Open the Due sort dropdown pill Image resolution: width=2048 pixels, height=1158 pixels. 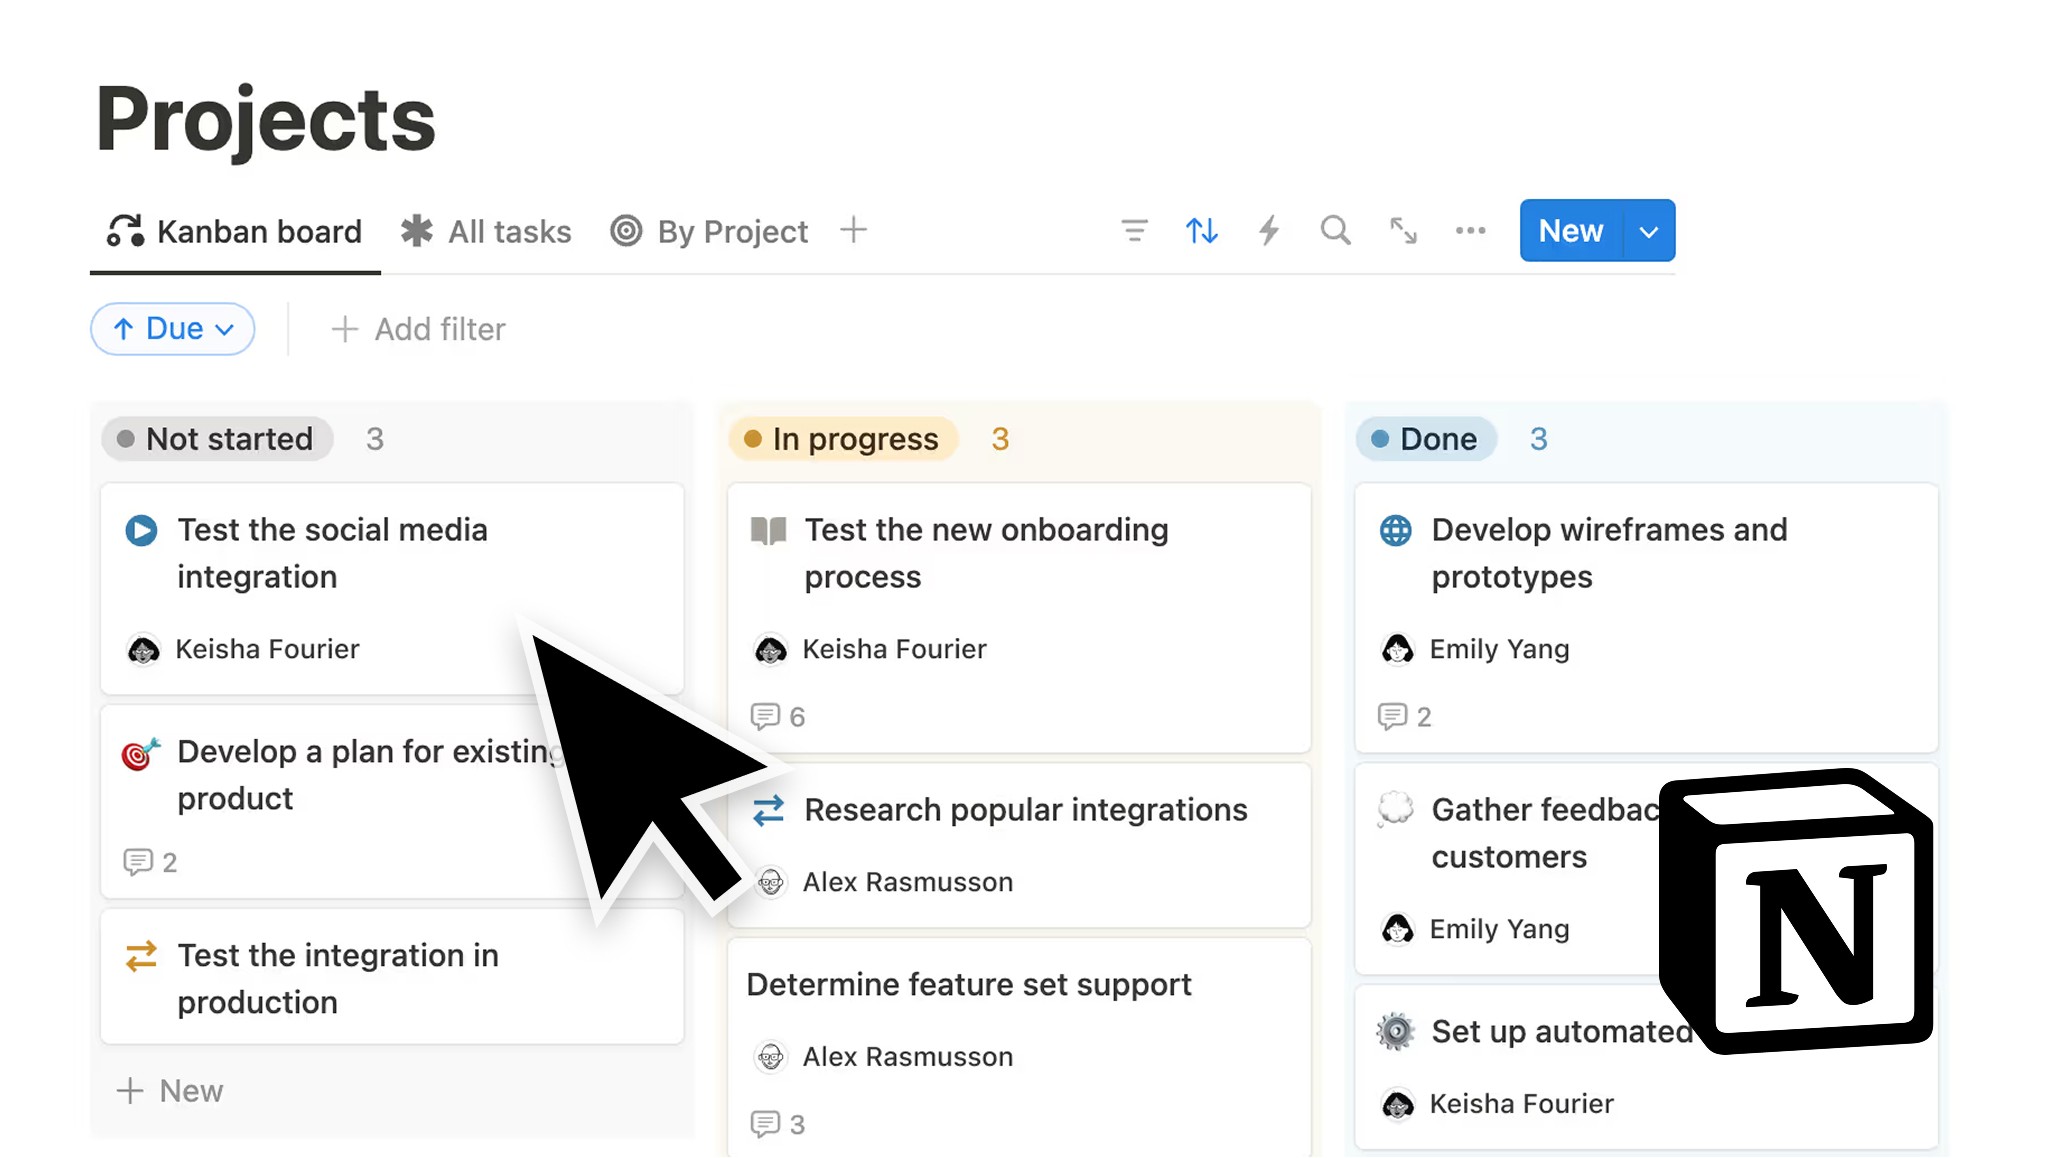(x=173, y=329)
